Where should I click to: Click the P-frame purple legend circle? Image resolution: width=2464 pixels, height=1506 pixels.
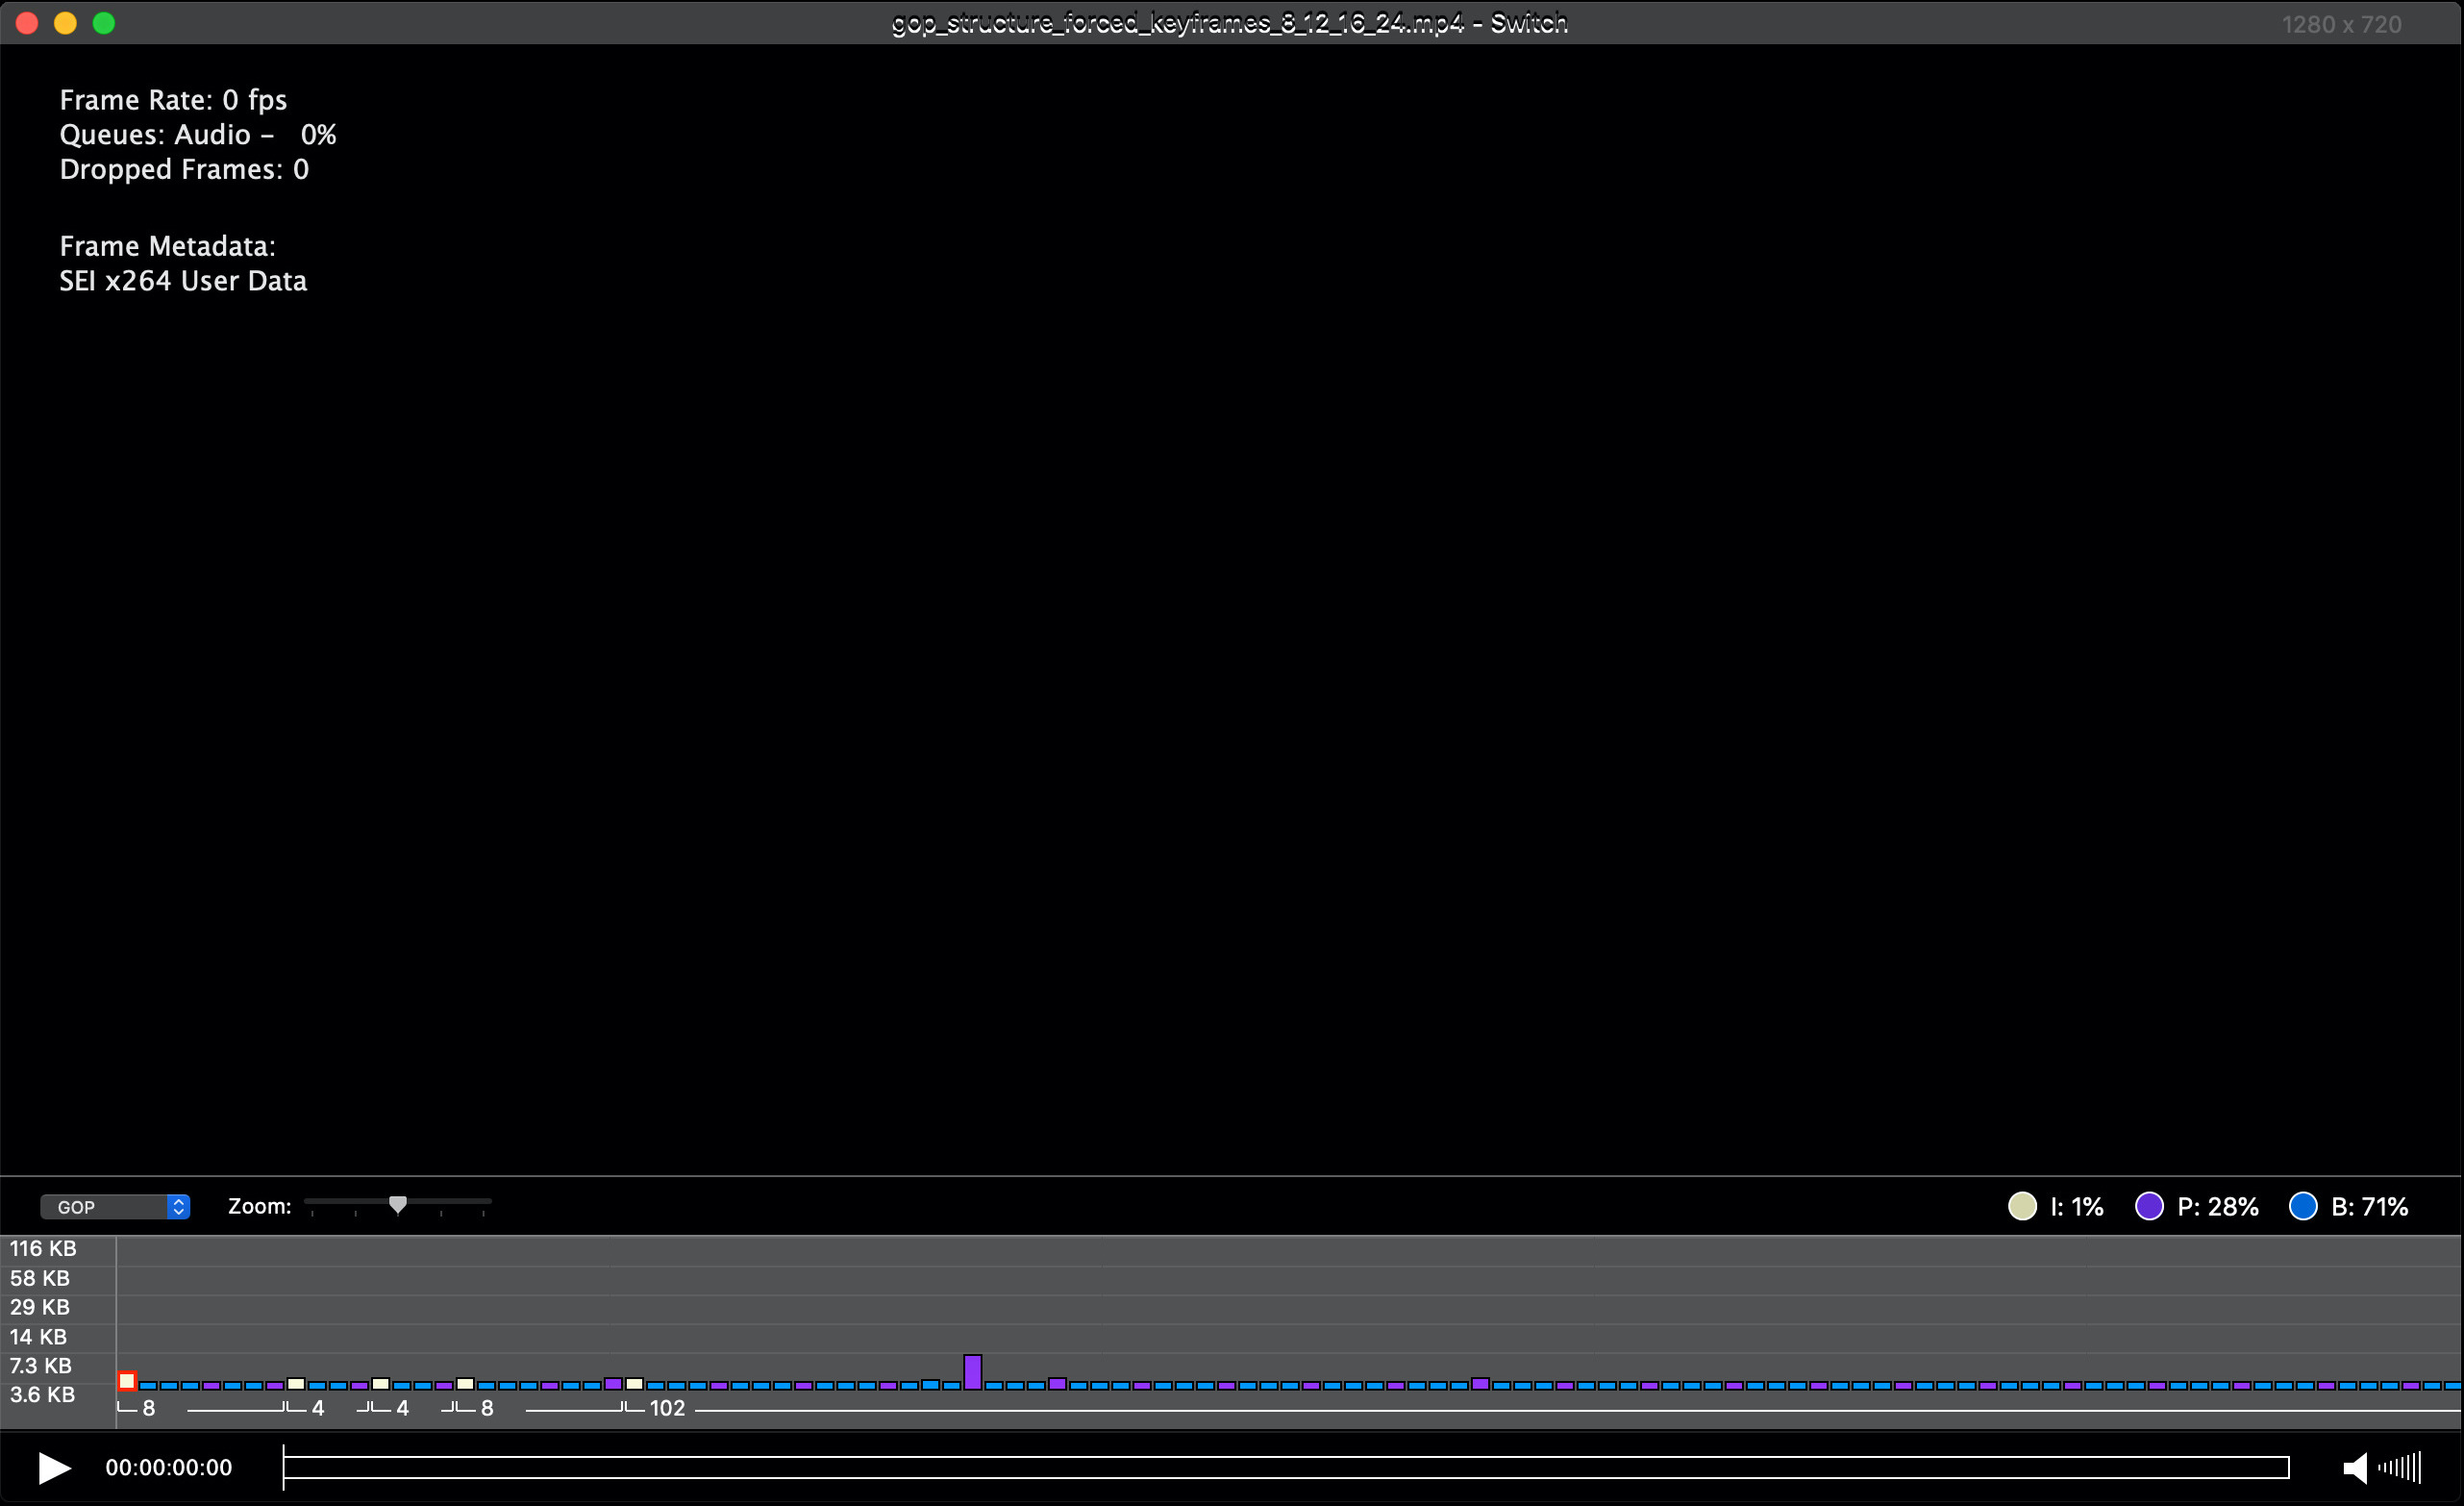[x=2149, y=1206]
